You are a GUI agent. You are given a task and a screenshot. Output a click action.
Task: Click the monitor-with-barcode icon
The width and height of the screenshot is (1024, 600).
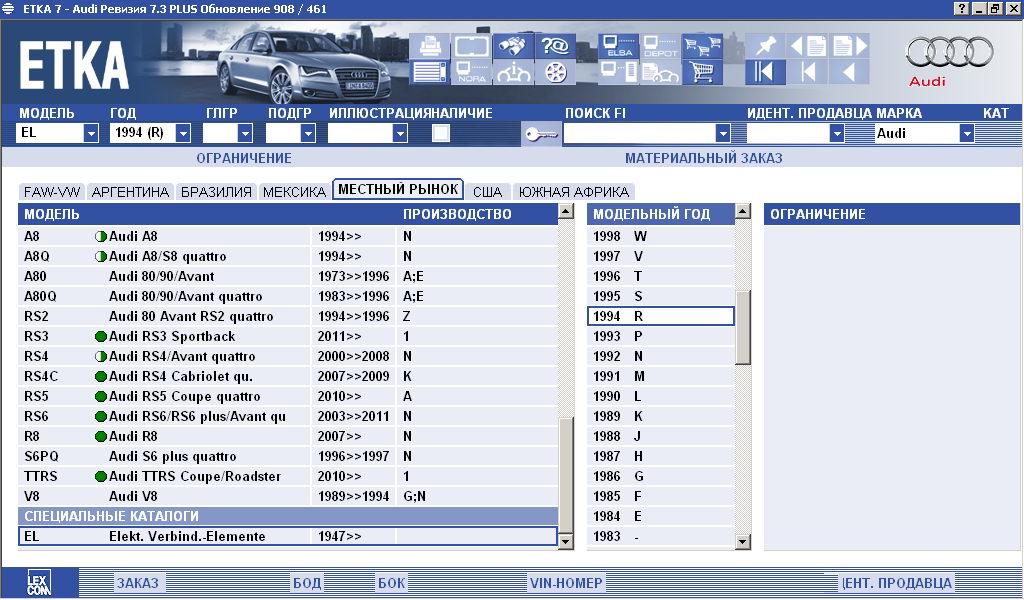tap(618, 72)
